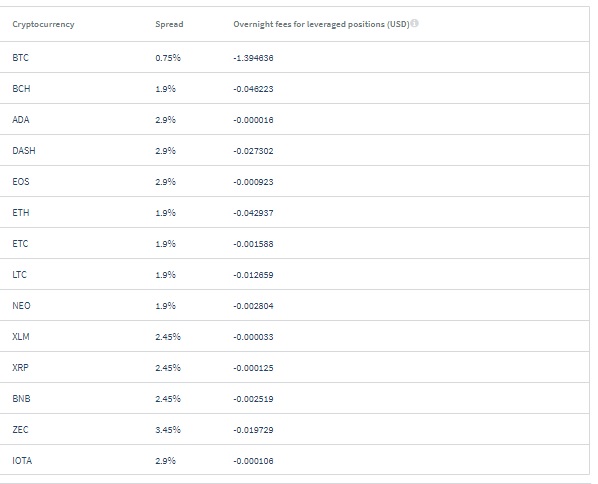This screenshot has width=598, height=484.
Task: Click the info icon beside overnight fees header
Action: click(415, 23)
